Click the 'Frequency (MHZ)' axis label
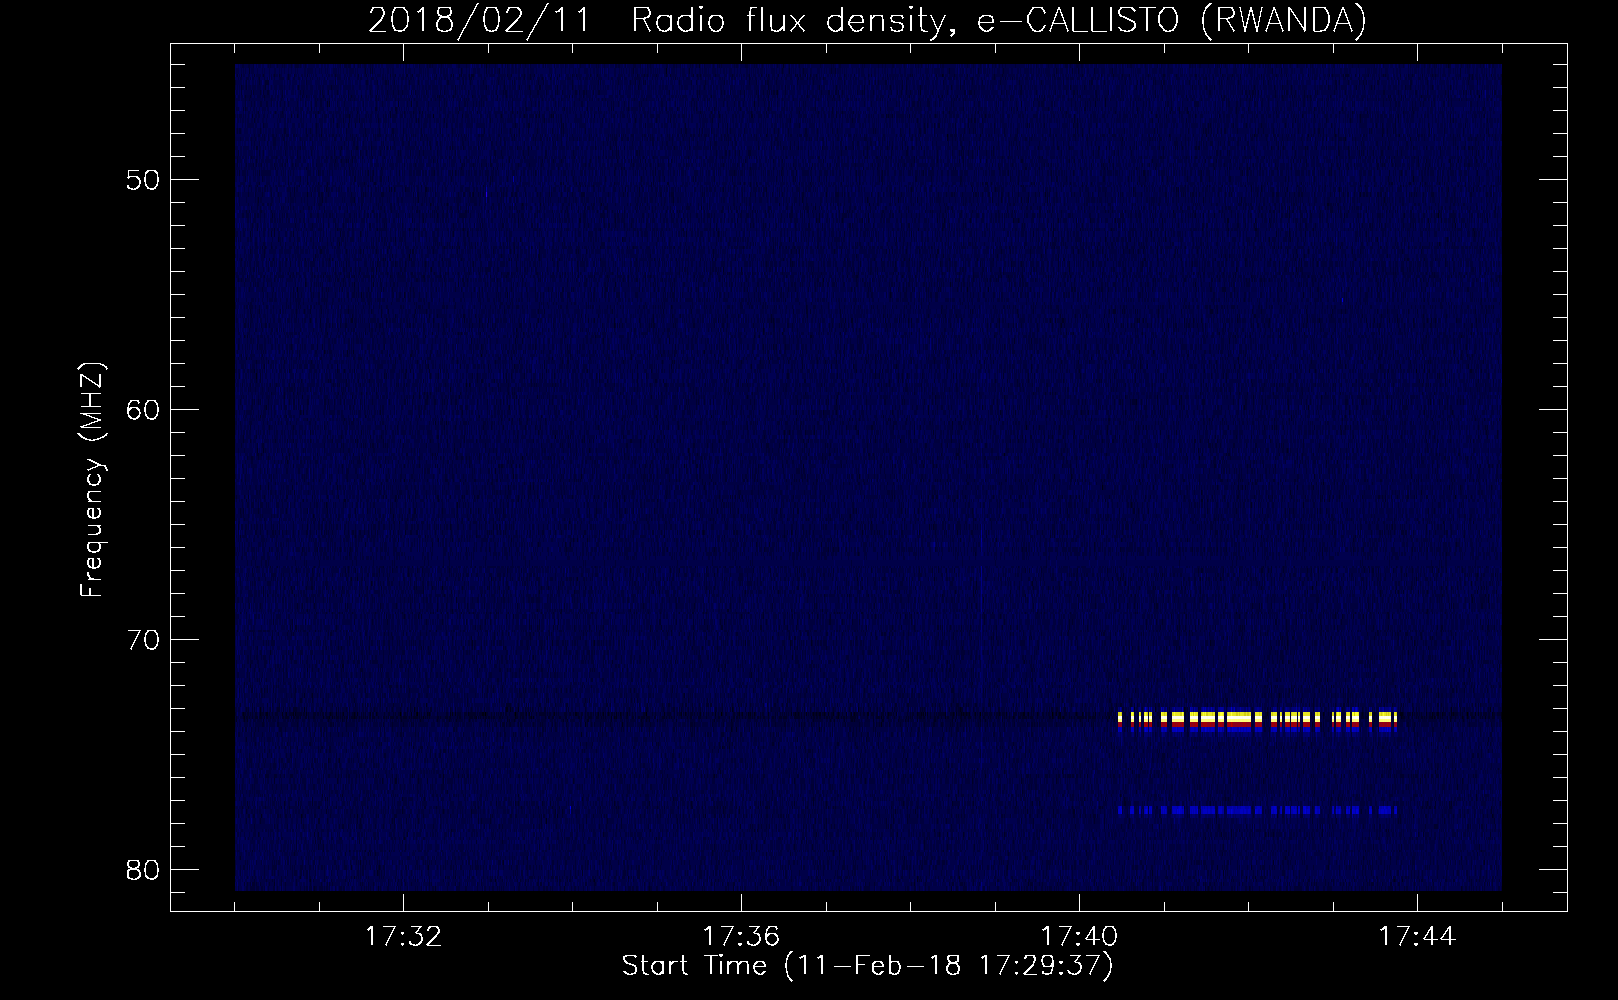The height and width of the screenshot is (1000, 1618). (92, 480)
